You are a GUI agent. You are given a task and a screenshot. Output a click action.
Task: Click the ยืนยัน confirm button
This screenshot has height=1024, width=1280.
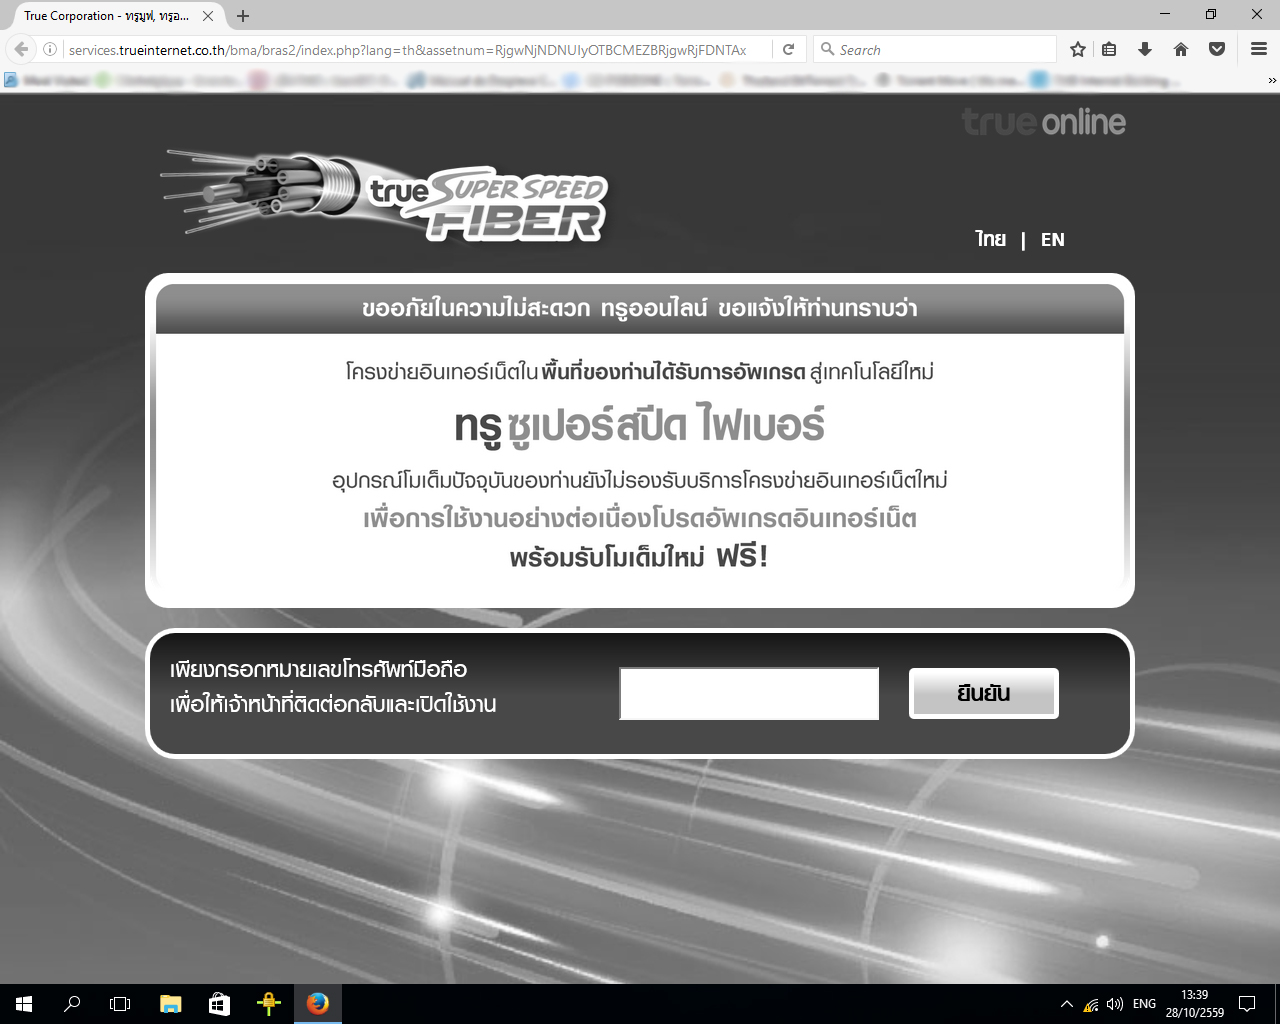click(984, 693)
